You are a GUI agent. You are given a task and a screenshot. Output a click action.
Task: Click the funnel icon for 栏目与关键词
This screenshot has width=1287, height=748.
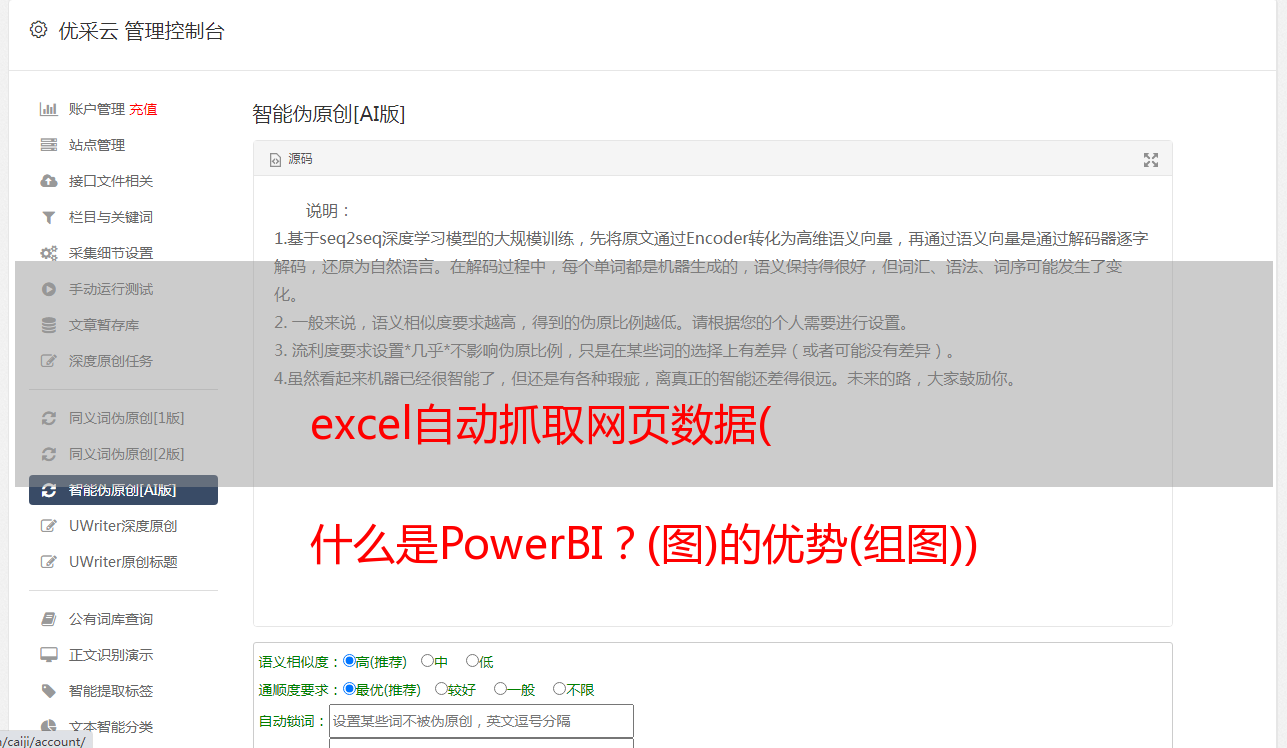pos(48,217)
